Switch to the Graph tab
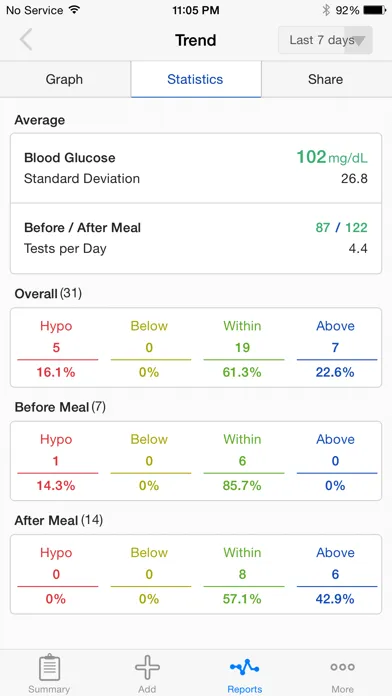Screen dimensions: 392x696 (x=64, y=79)
